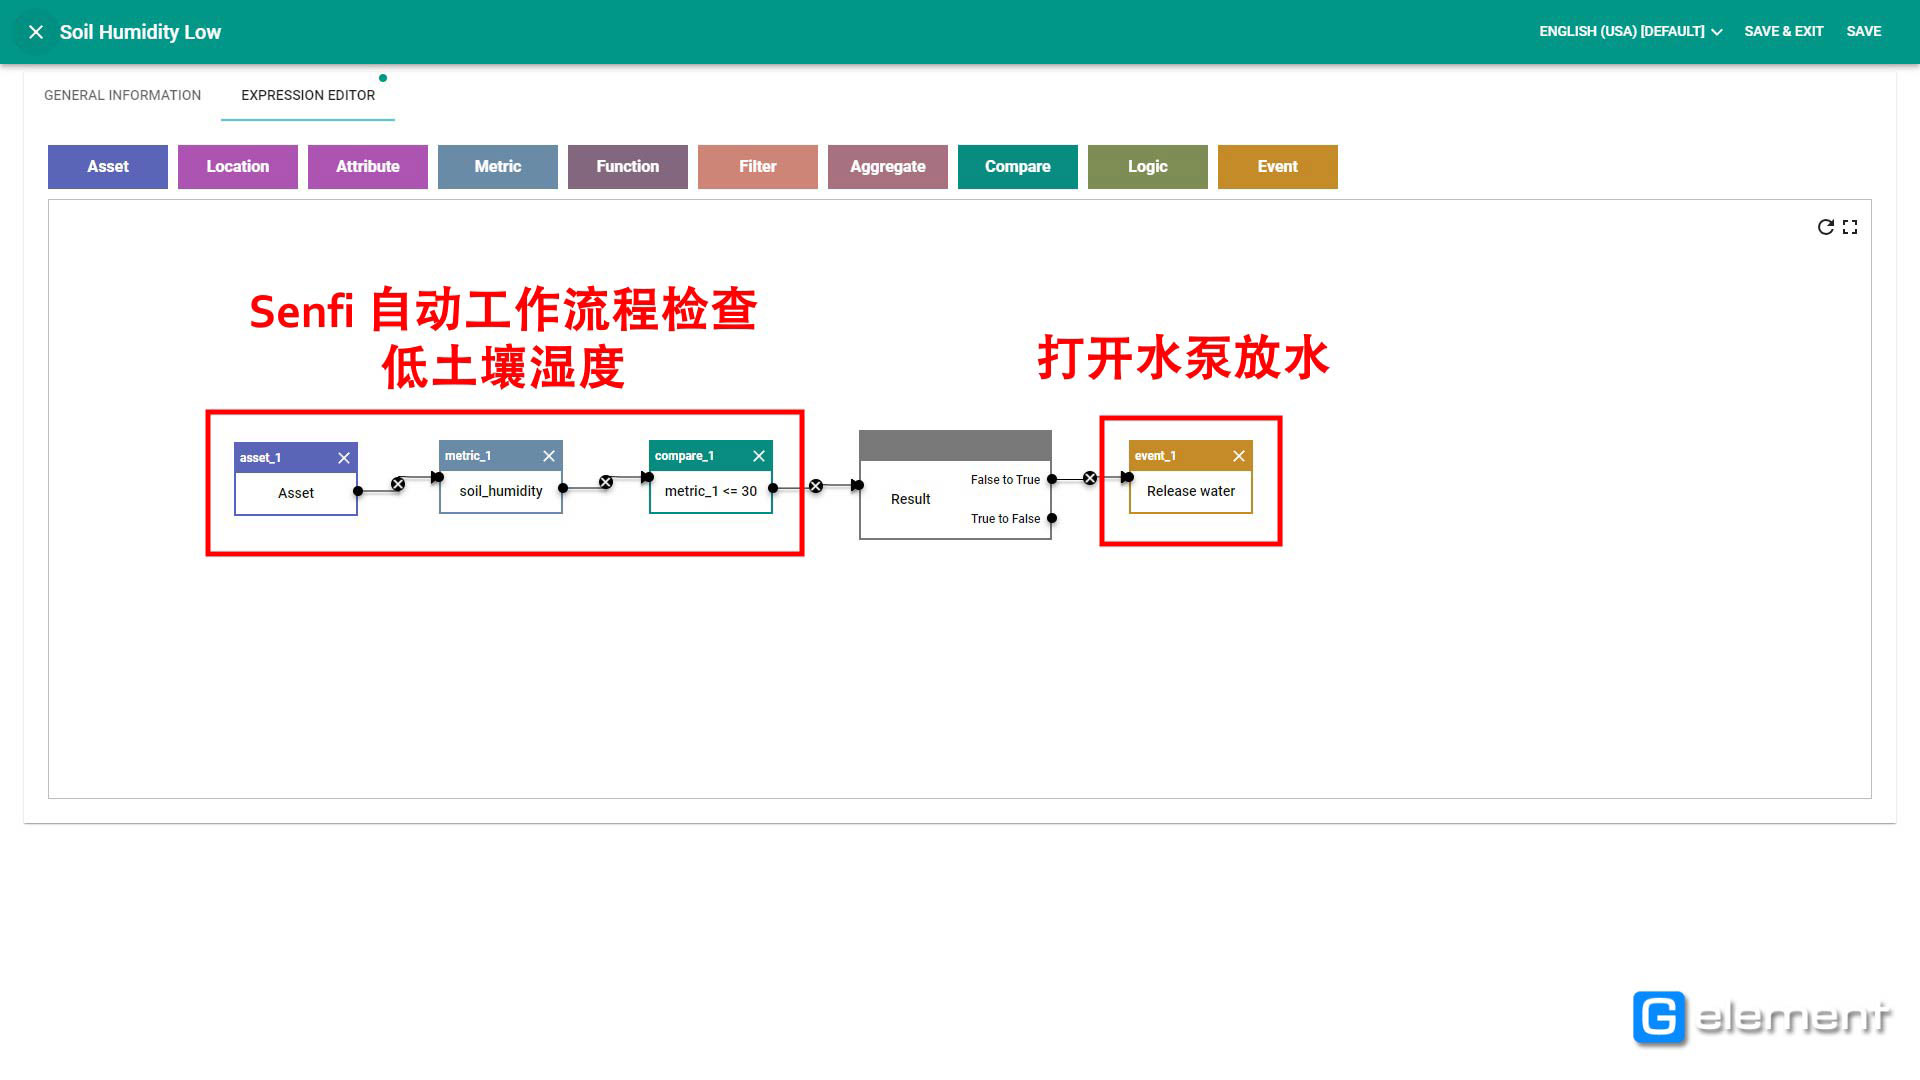This screenshot has height=1080, width=1920.
Task: Close the Soil Humidity Low editor
Action: [x=36, y=32]
